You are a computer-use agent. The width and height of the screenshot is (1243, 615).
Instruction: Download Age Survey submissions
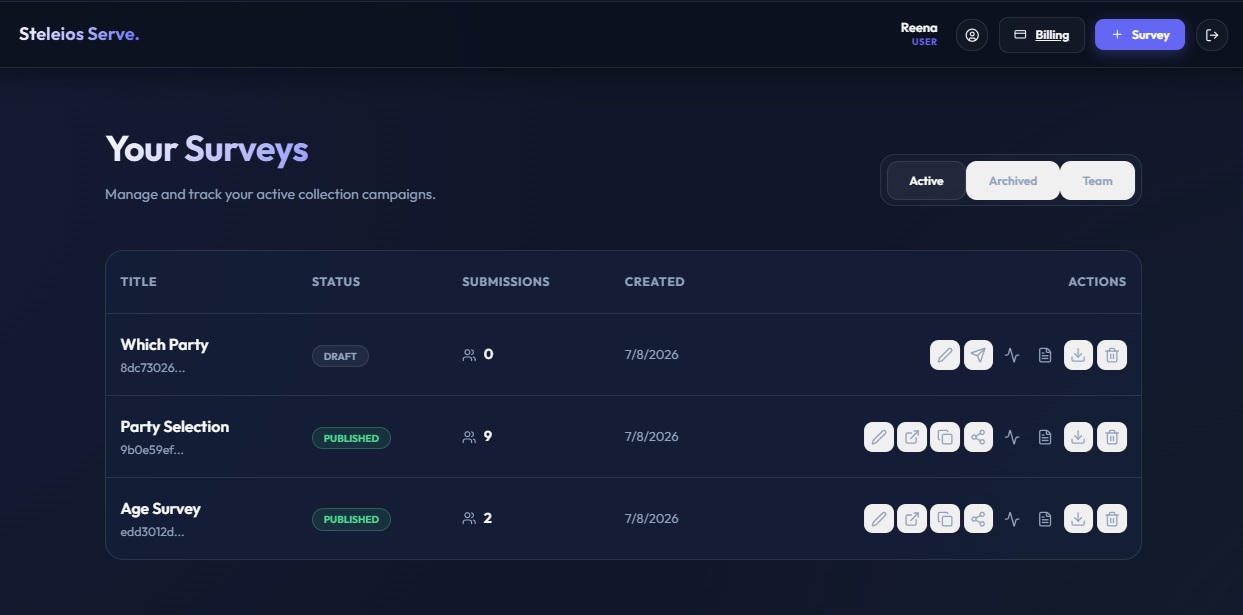pyautogui.click(x=1078, y=519)
